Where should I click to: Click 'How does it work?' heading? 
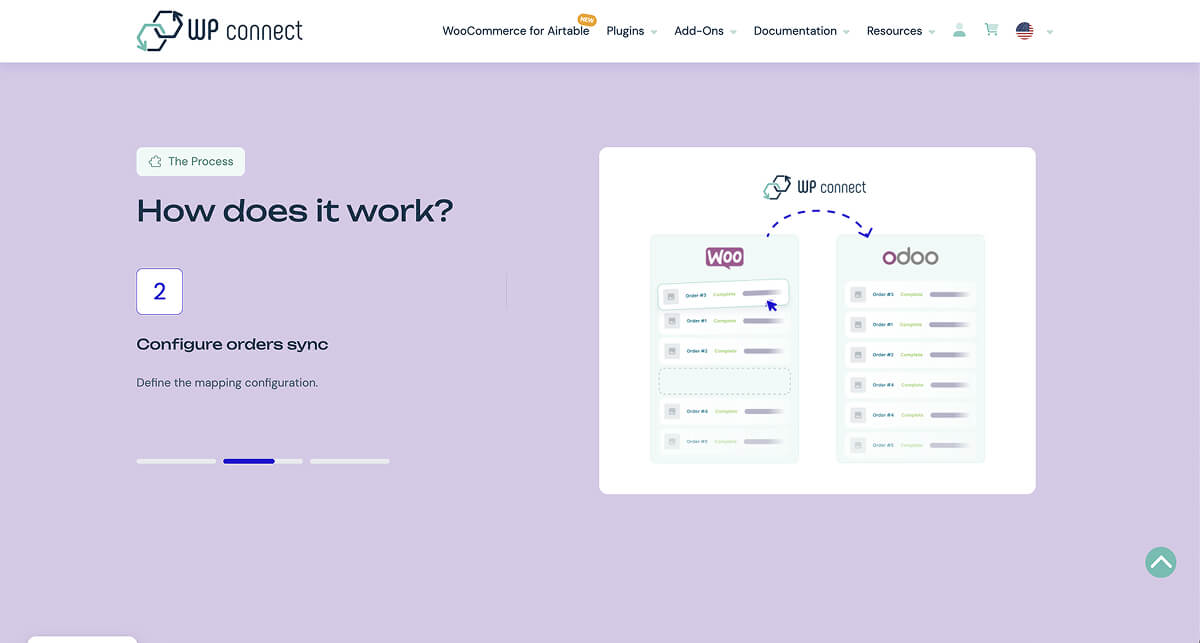295,211
